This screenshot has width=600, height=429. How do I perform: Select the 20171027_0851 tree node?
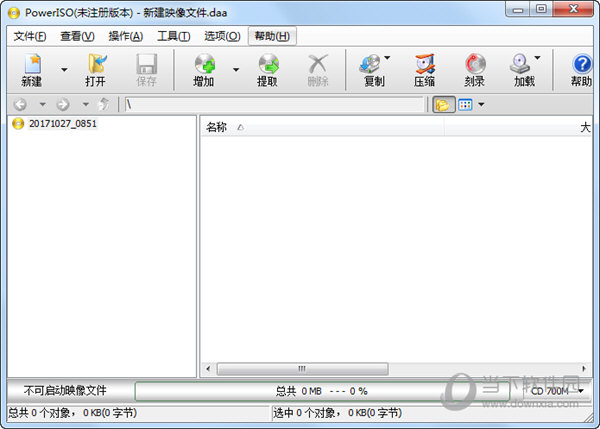coord(63,124)
